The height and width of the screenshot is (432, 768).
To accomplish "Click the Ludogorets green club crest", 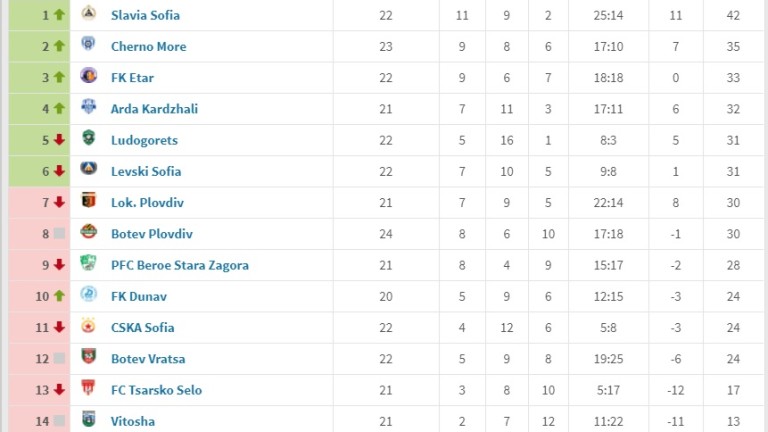I will 89,139.
